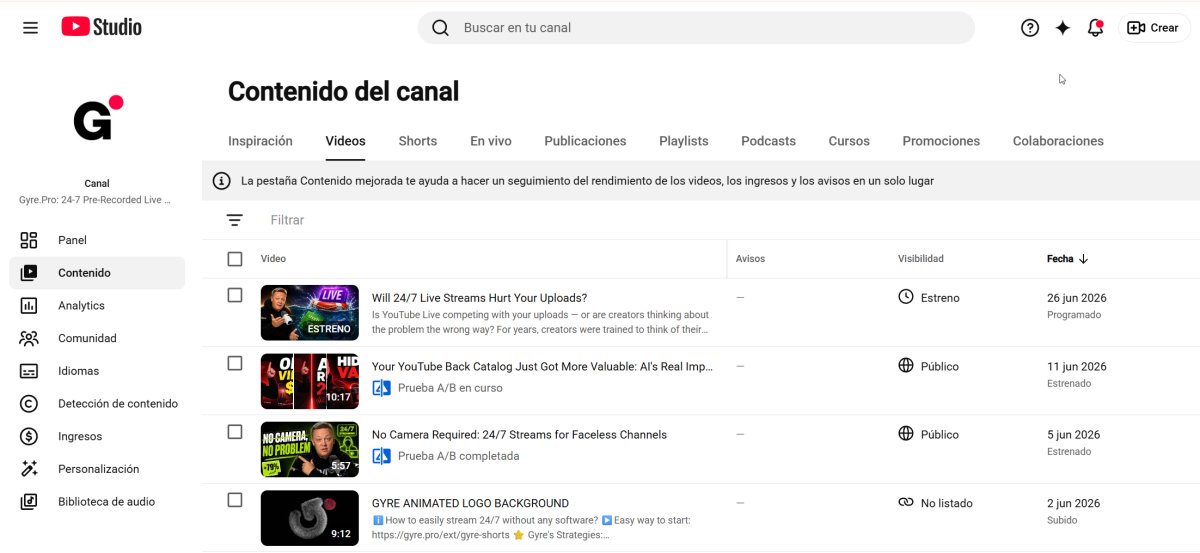Screen dimensions: 1200x553
Task: Click the Crear button
Action: (1154, 28)
